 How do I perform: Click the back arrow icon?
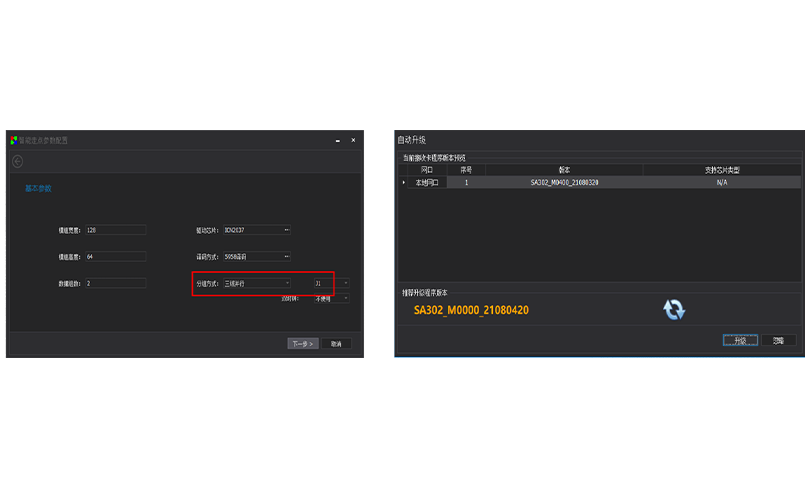pos(17,161)
